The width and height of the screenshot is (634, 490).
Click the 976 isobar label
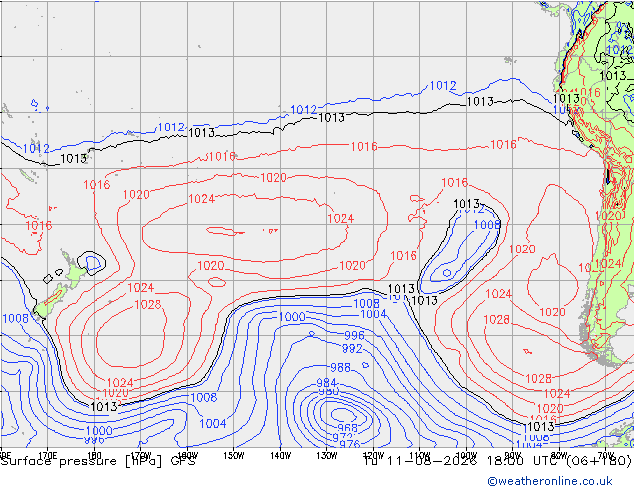tap(350, 444)
